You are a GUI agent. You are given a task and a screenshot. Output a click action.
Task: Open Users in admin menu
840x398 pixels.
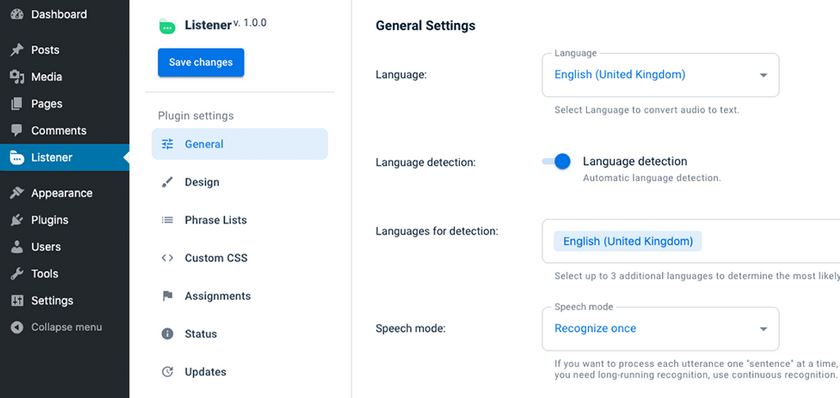[64, 247]
